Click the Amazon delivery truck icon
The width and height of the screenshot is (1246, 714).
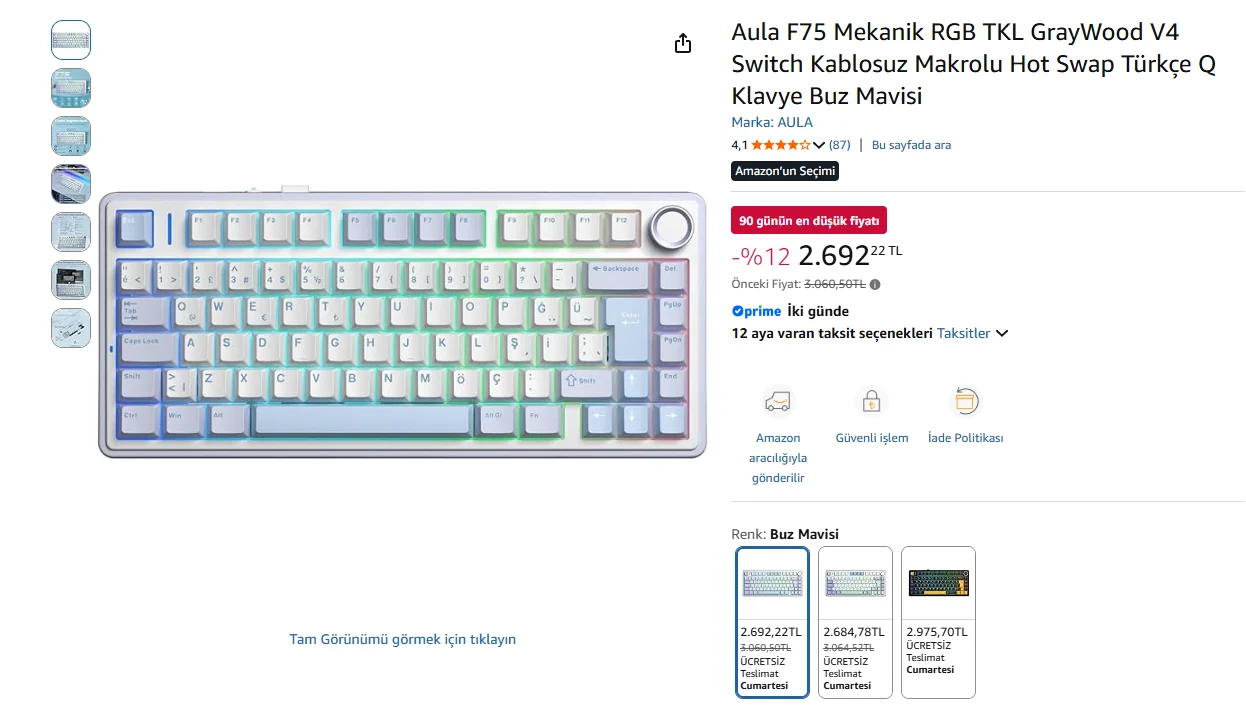click(x=778, y=402)
